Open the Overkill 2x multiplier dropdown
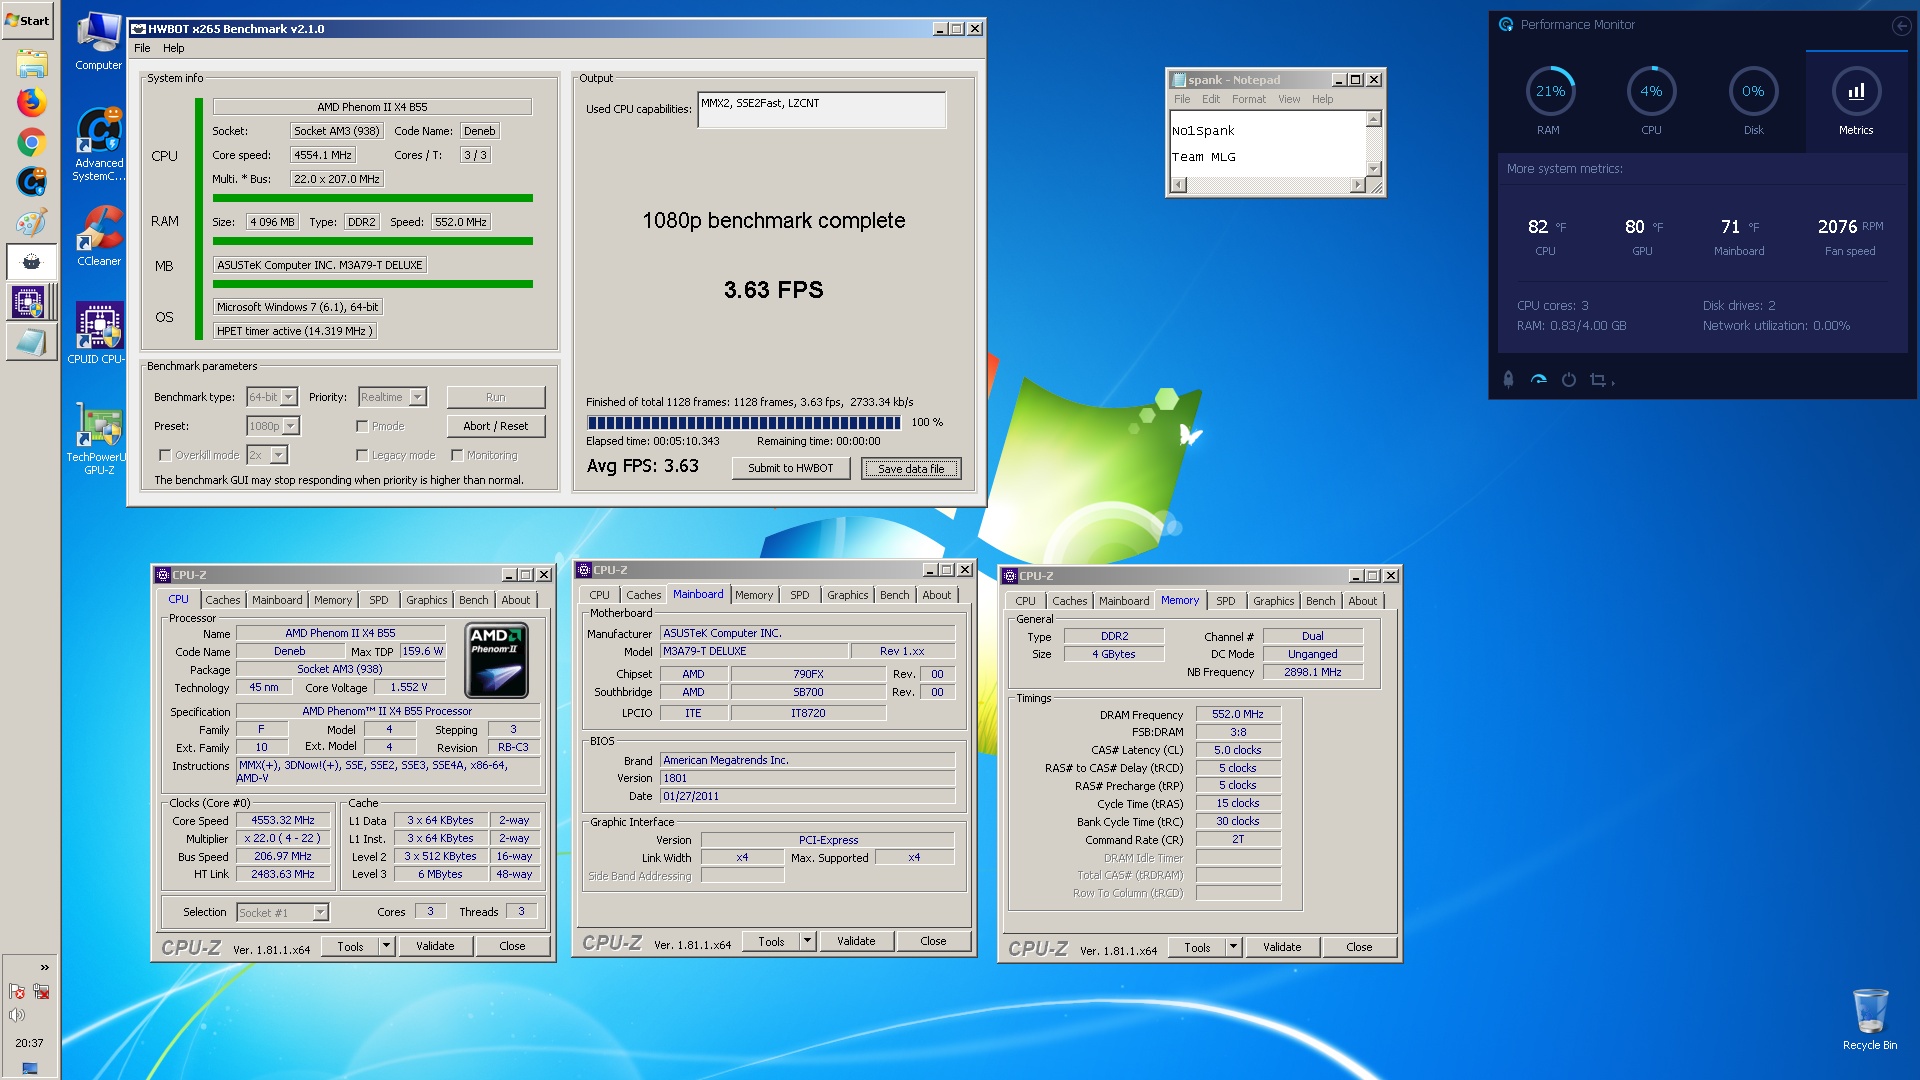1920x1080 pixels. [279, 455]
